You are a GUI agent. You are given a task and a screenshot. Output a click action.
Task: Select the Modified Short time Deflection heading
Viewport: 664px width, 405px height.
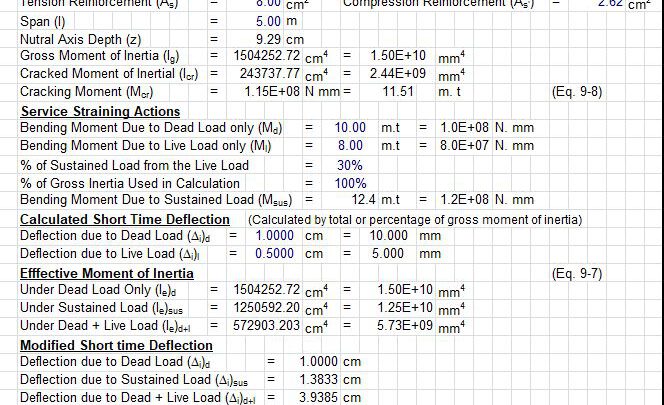[x=116, y=345]
